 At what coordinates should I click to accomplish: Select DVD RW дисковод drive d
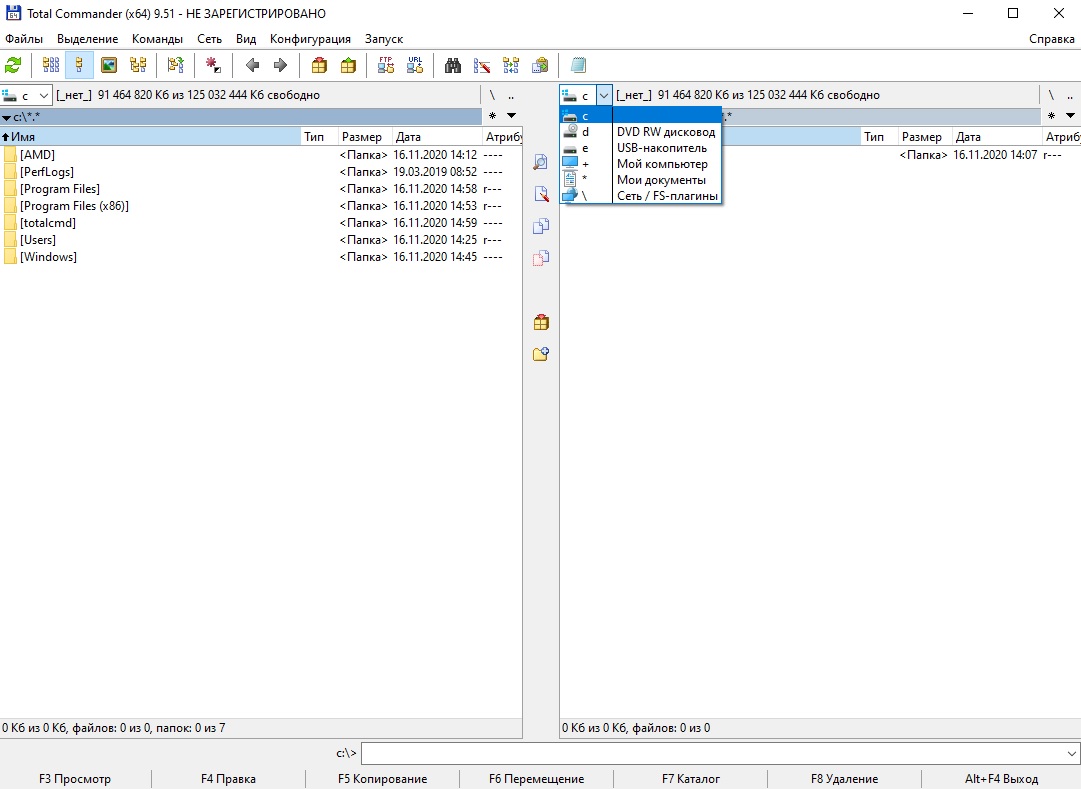[641, 132]
